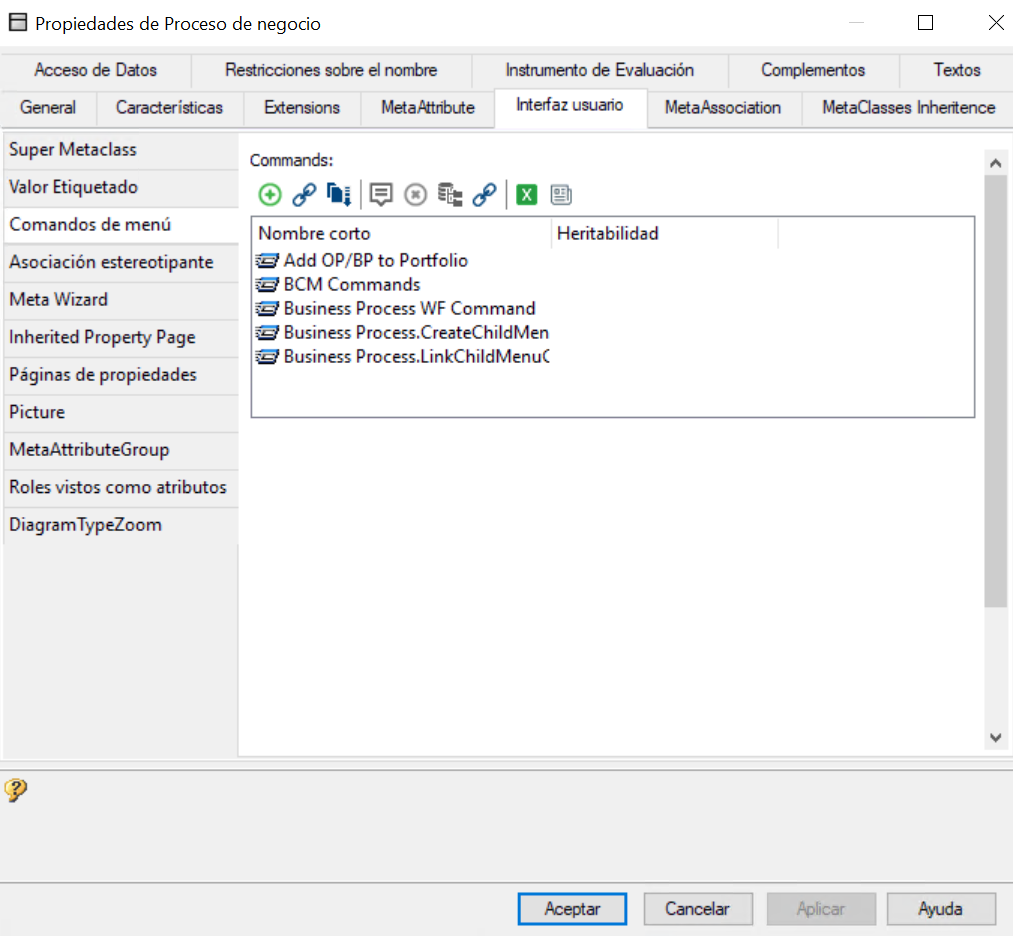Open MetaAttributeGroup in the side list
This screenshot has height=936, width=1013.
(121, 450)
